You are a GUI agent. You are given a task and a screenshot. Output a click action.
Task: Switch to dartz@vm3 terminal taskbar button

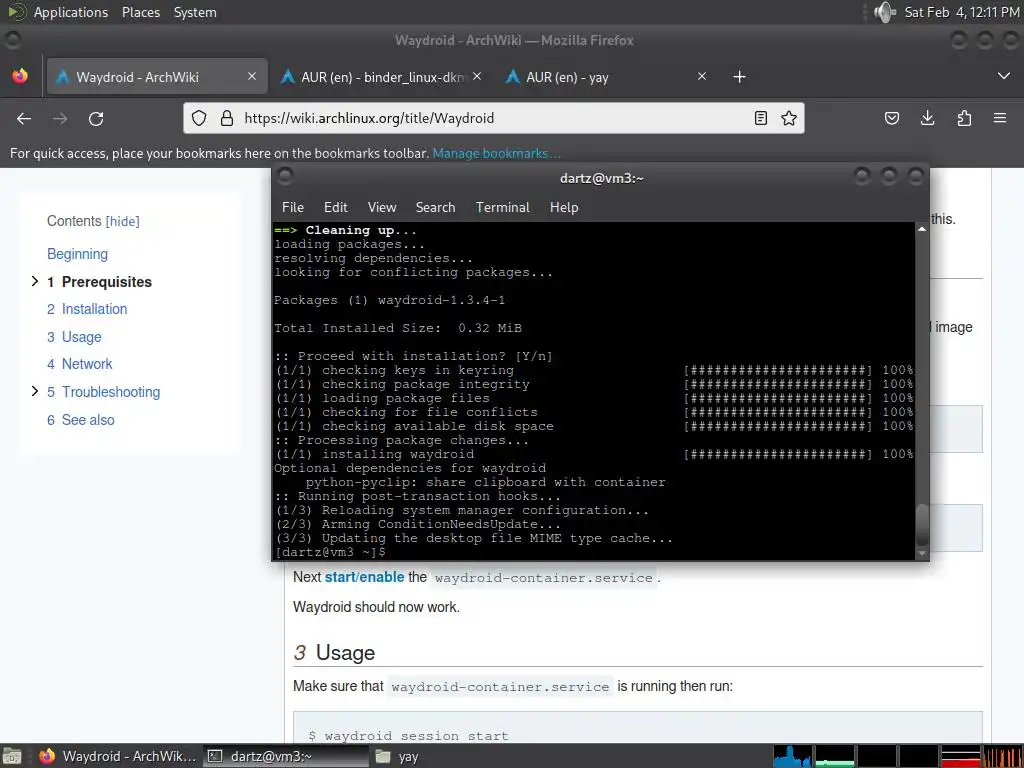click(285, 756)
